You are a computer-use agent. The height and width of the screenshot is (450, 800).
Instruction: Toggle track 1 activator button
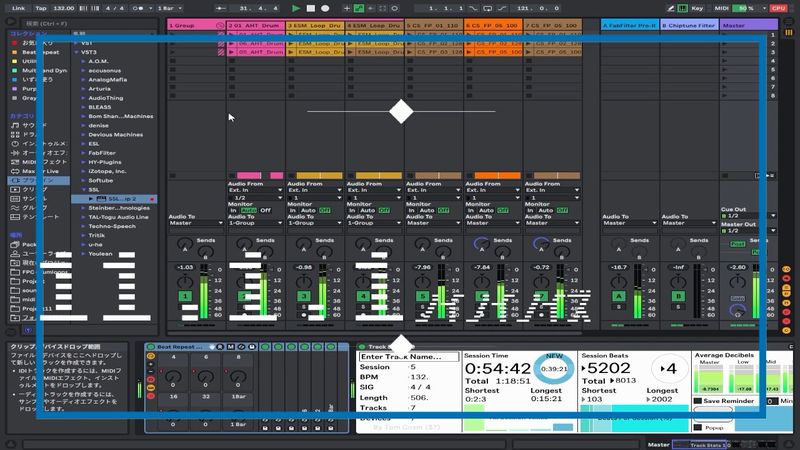pyautogui.click(x=185, y=297)
